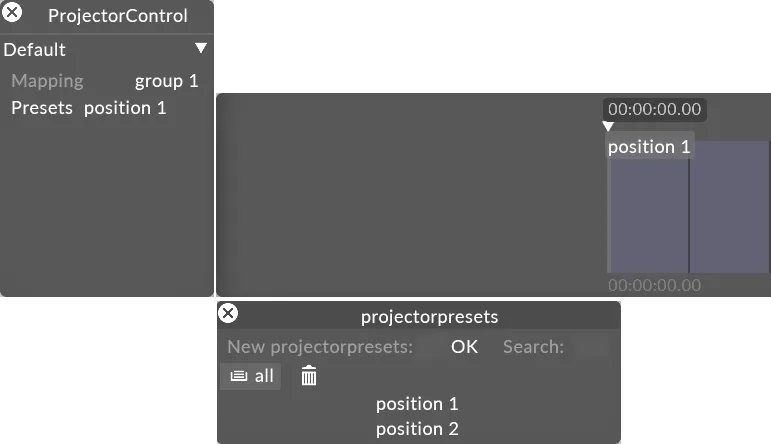Click the projectorpresets title bar

click(429, 317)
